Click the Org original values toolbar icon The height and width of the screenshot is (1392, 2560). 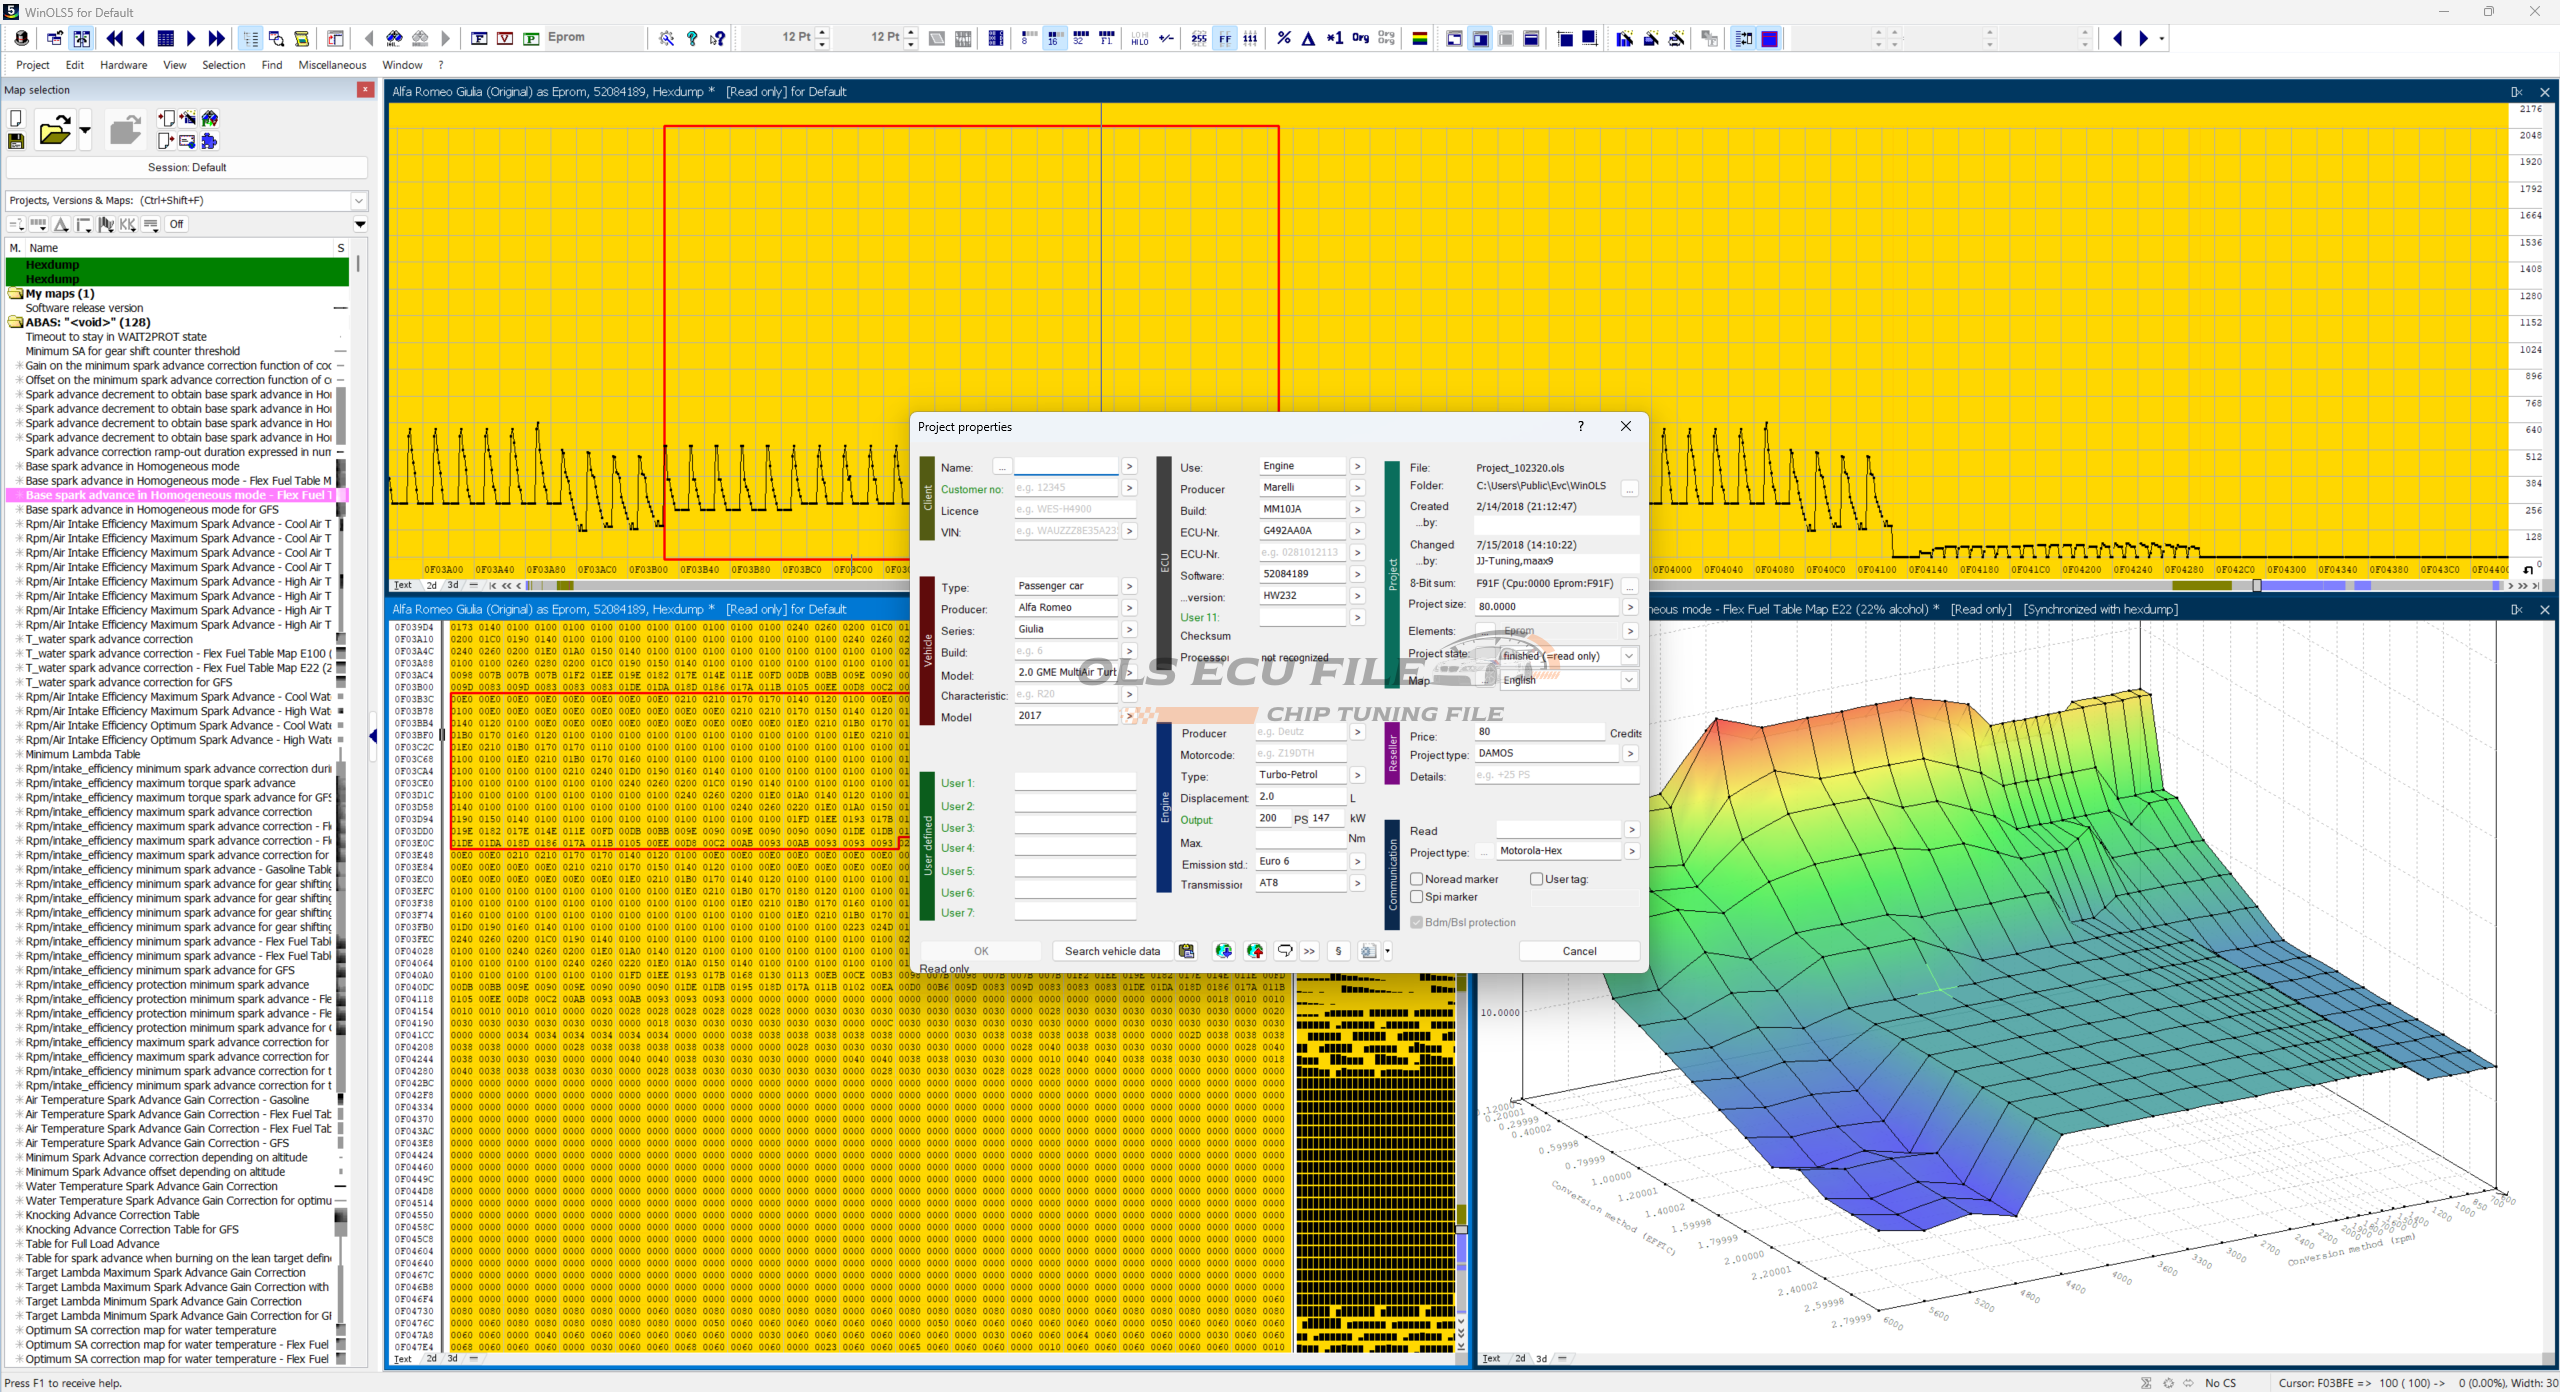point(1360,39)
